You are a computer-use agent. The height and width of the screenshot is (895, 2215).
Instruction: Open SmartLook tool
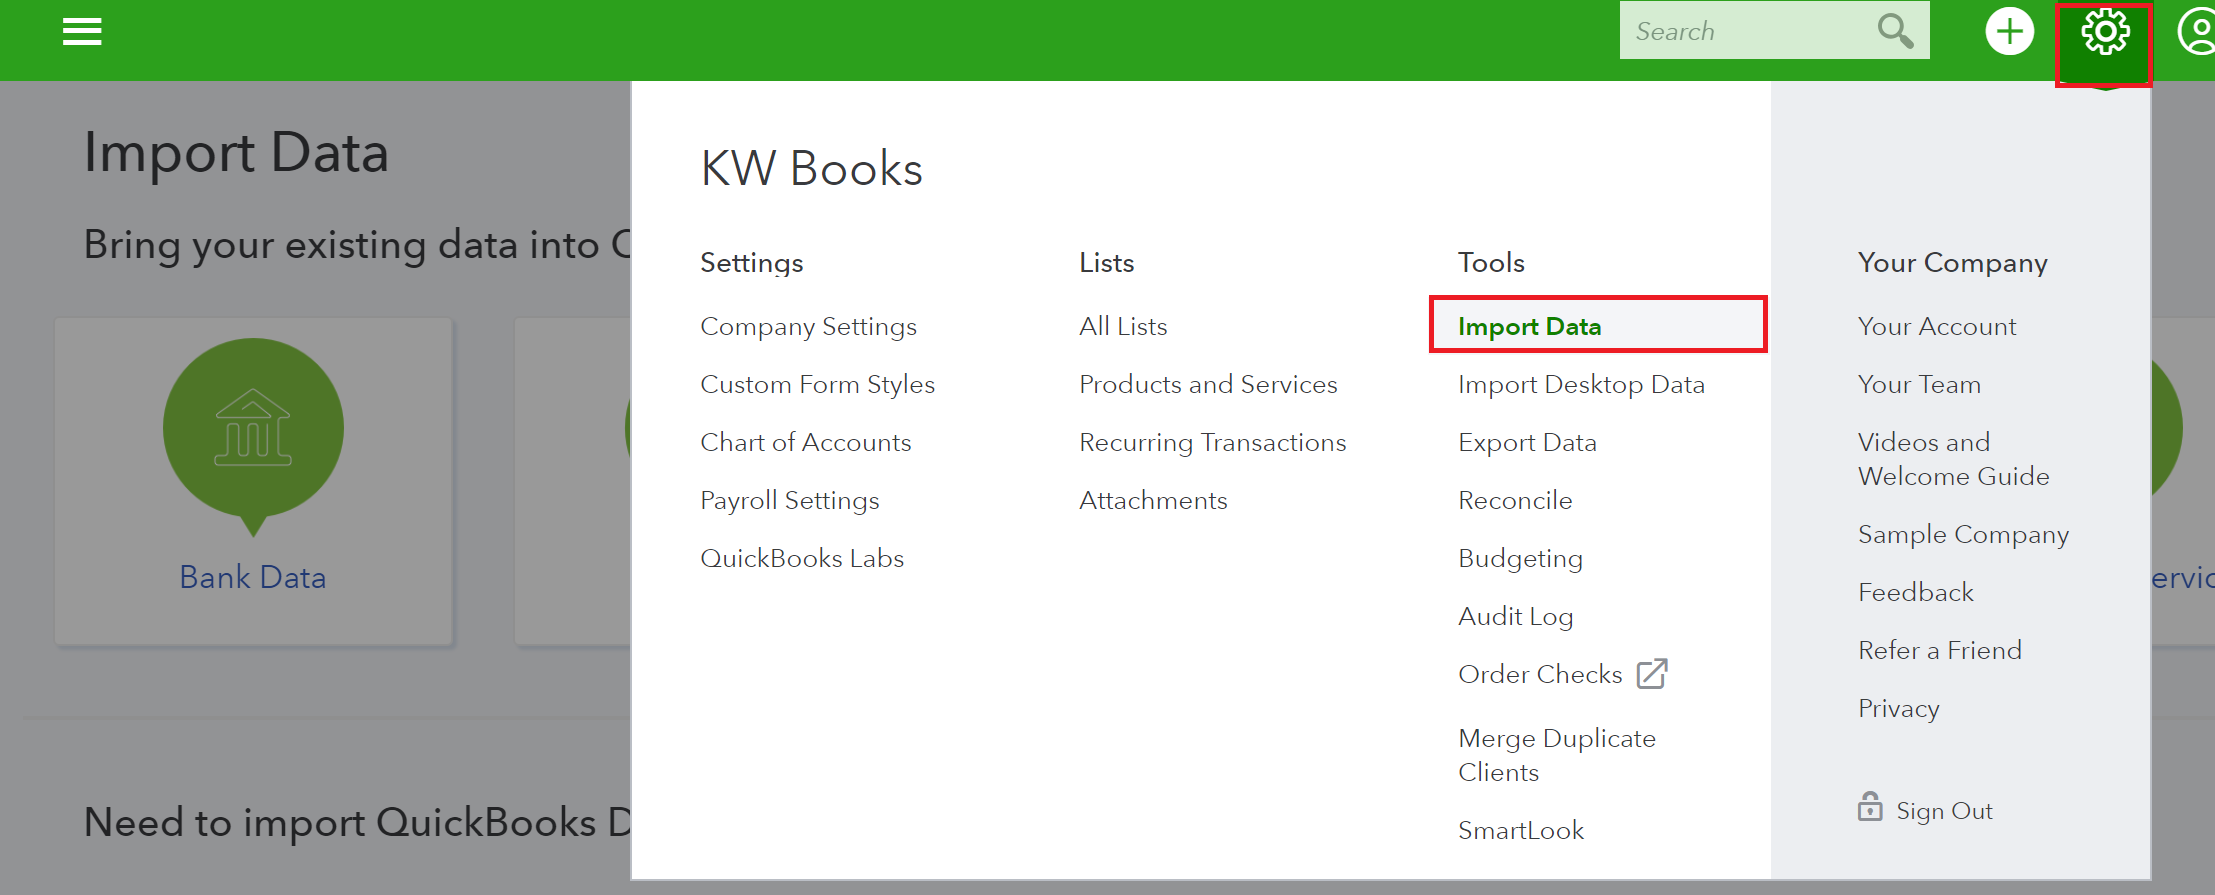[x=1521, y=830]
